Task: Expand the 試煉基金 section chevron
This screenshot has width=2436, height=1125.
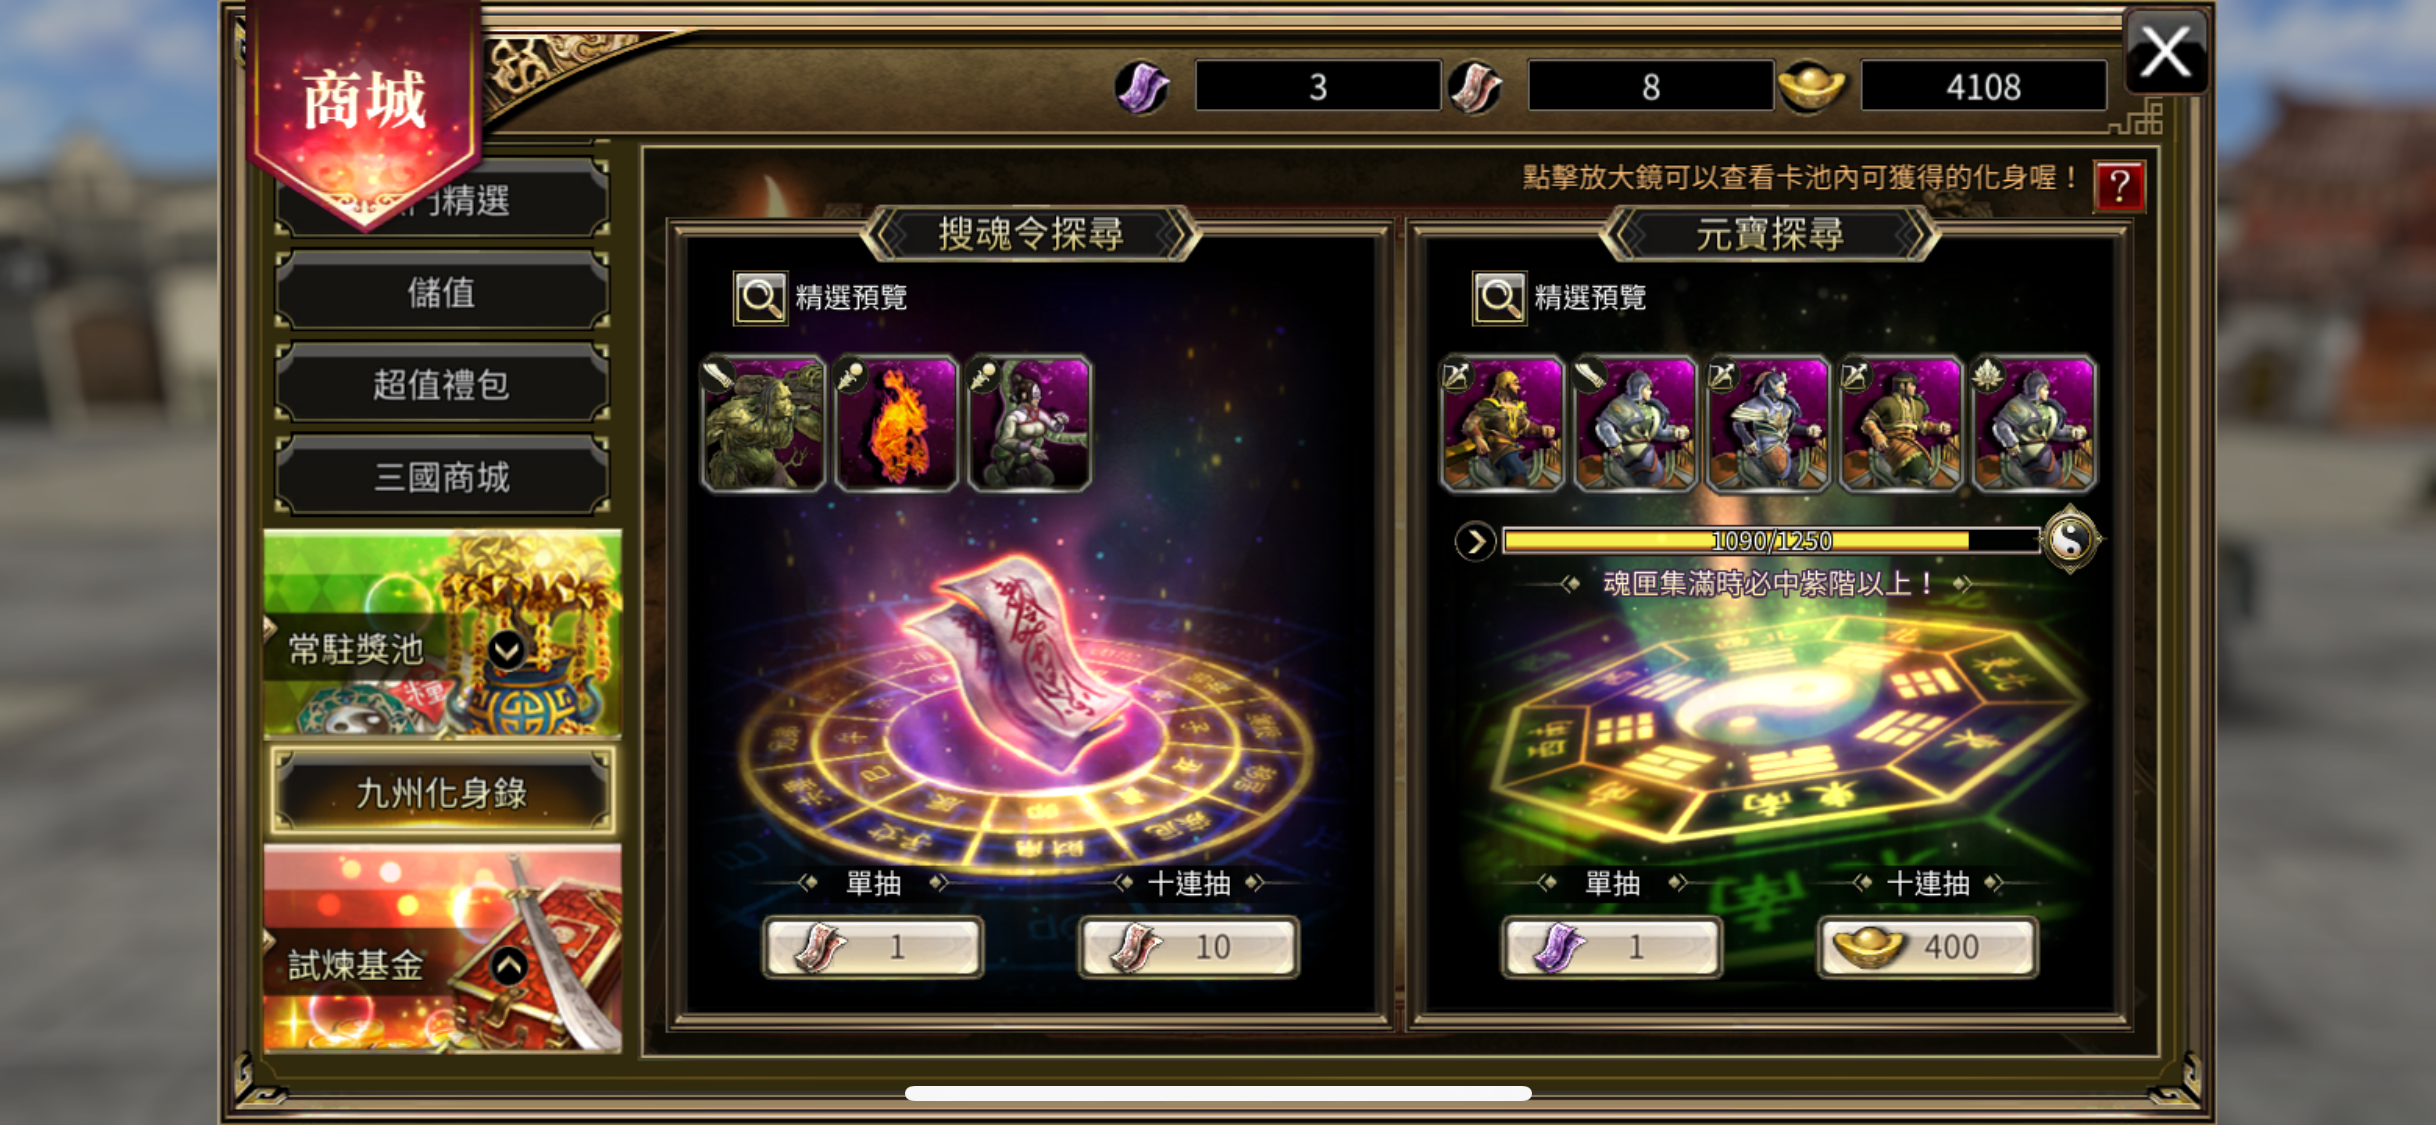Action: 509,966
